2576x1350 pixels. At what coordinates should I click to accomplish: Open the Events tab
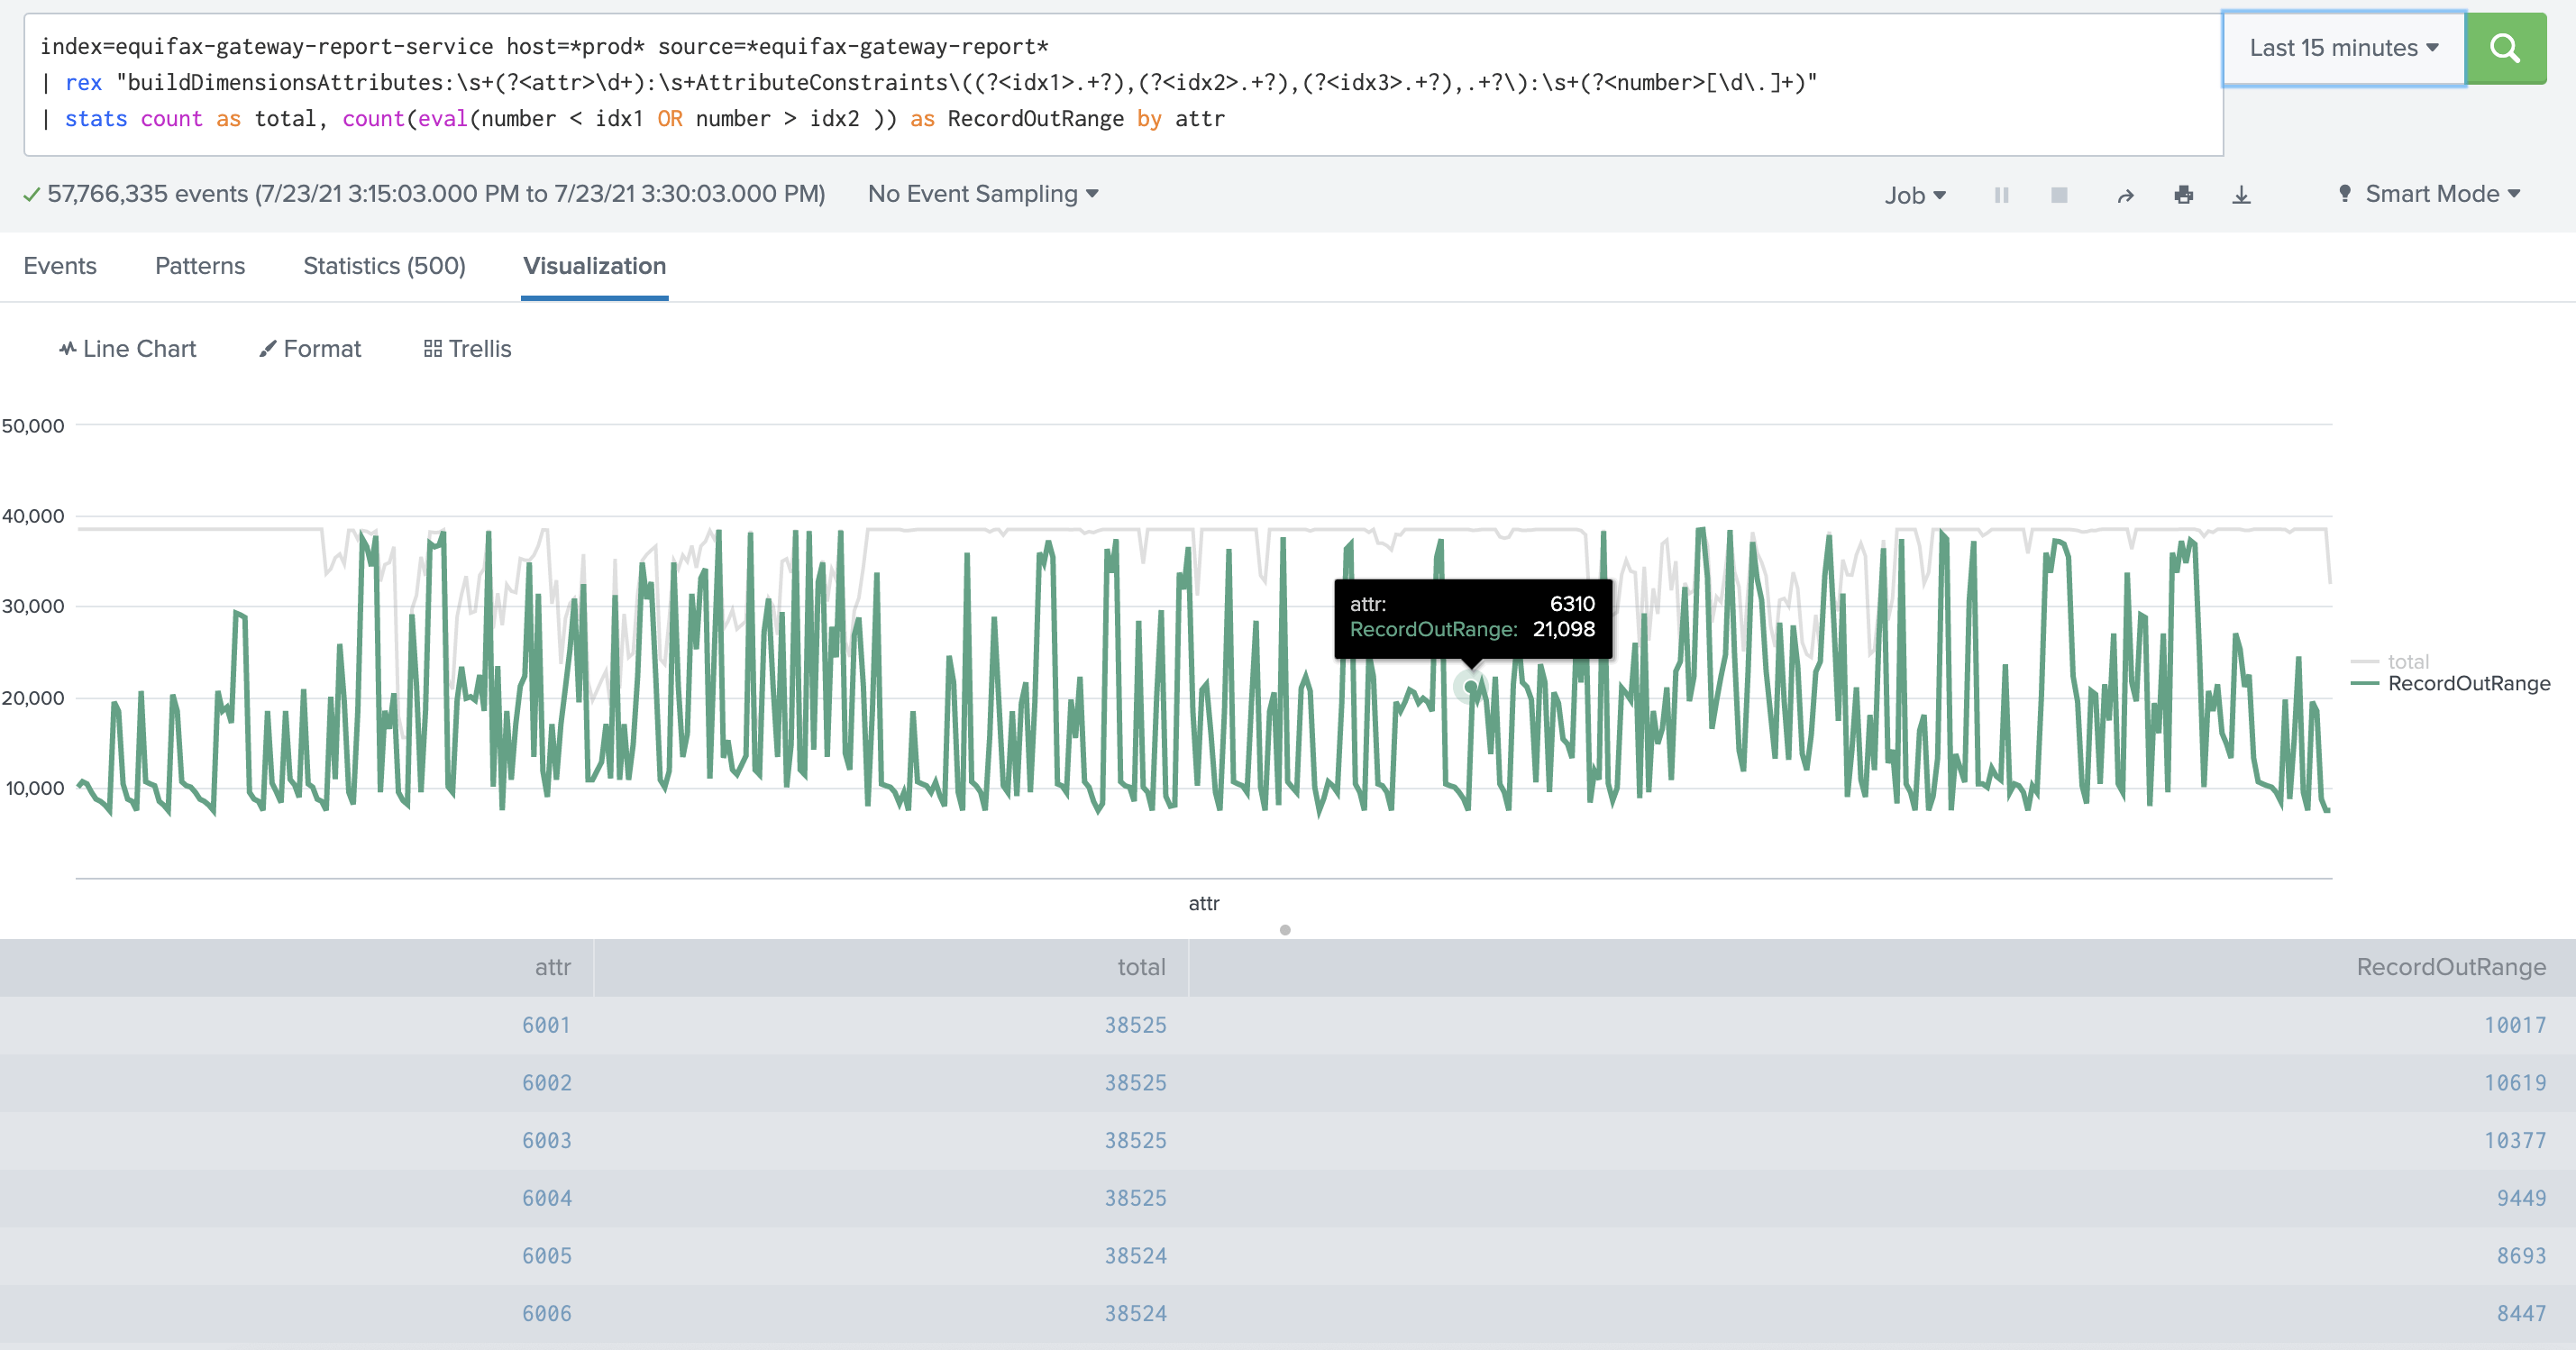(60, 266)
